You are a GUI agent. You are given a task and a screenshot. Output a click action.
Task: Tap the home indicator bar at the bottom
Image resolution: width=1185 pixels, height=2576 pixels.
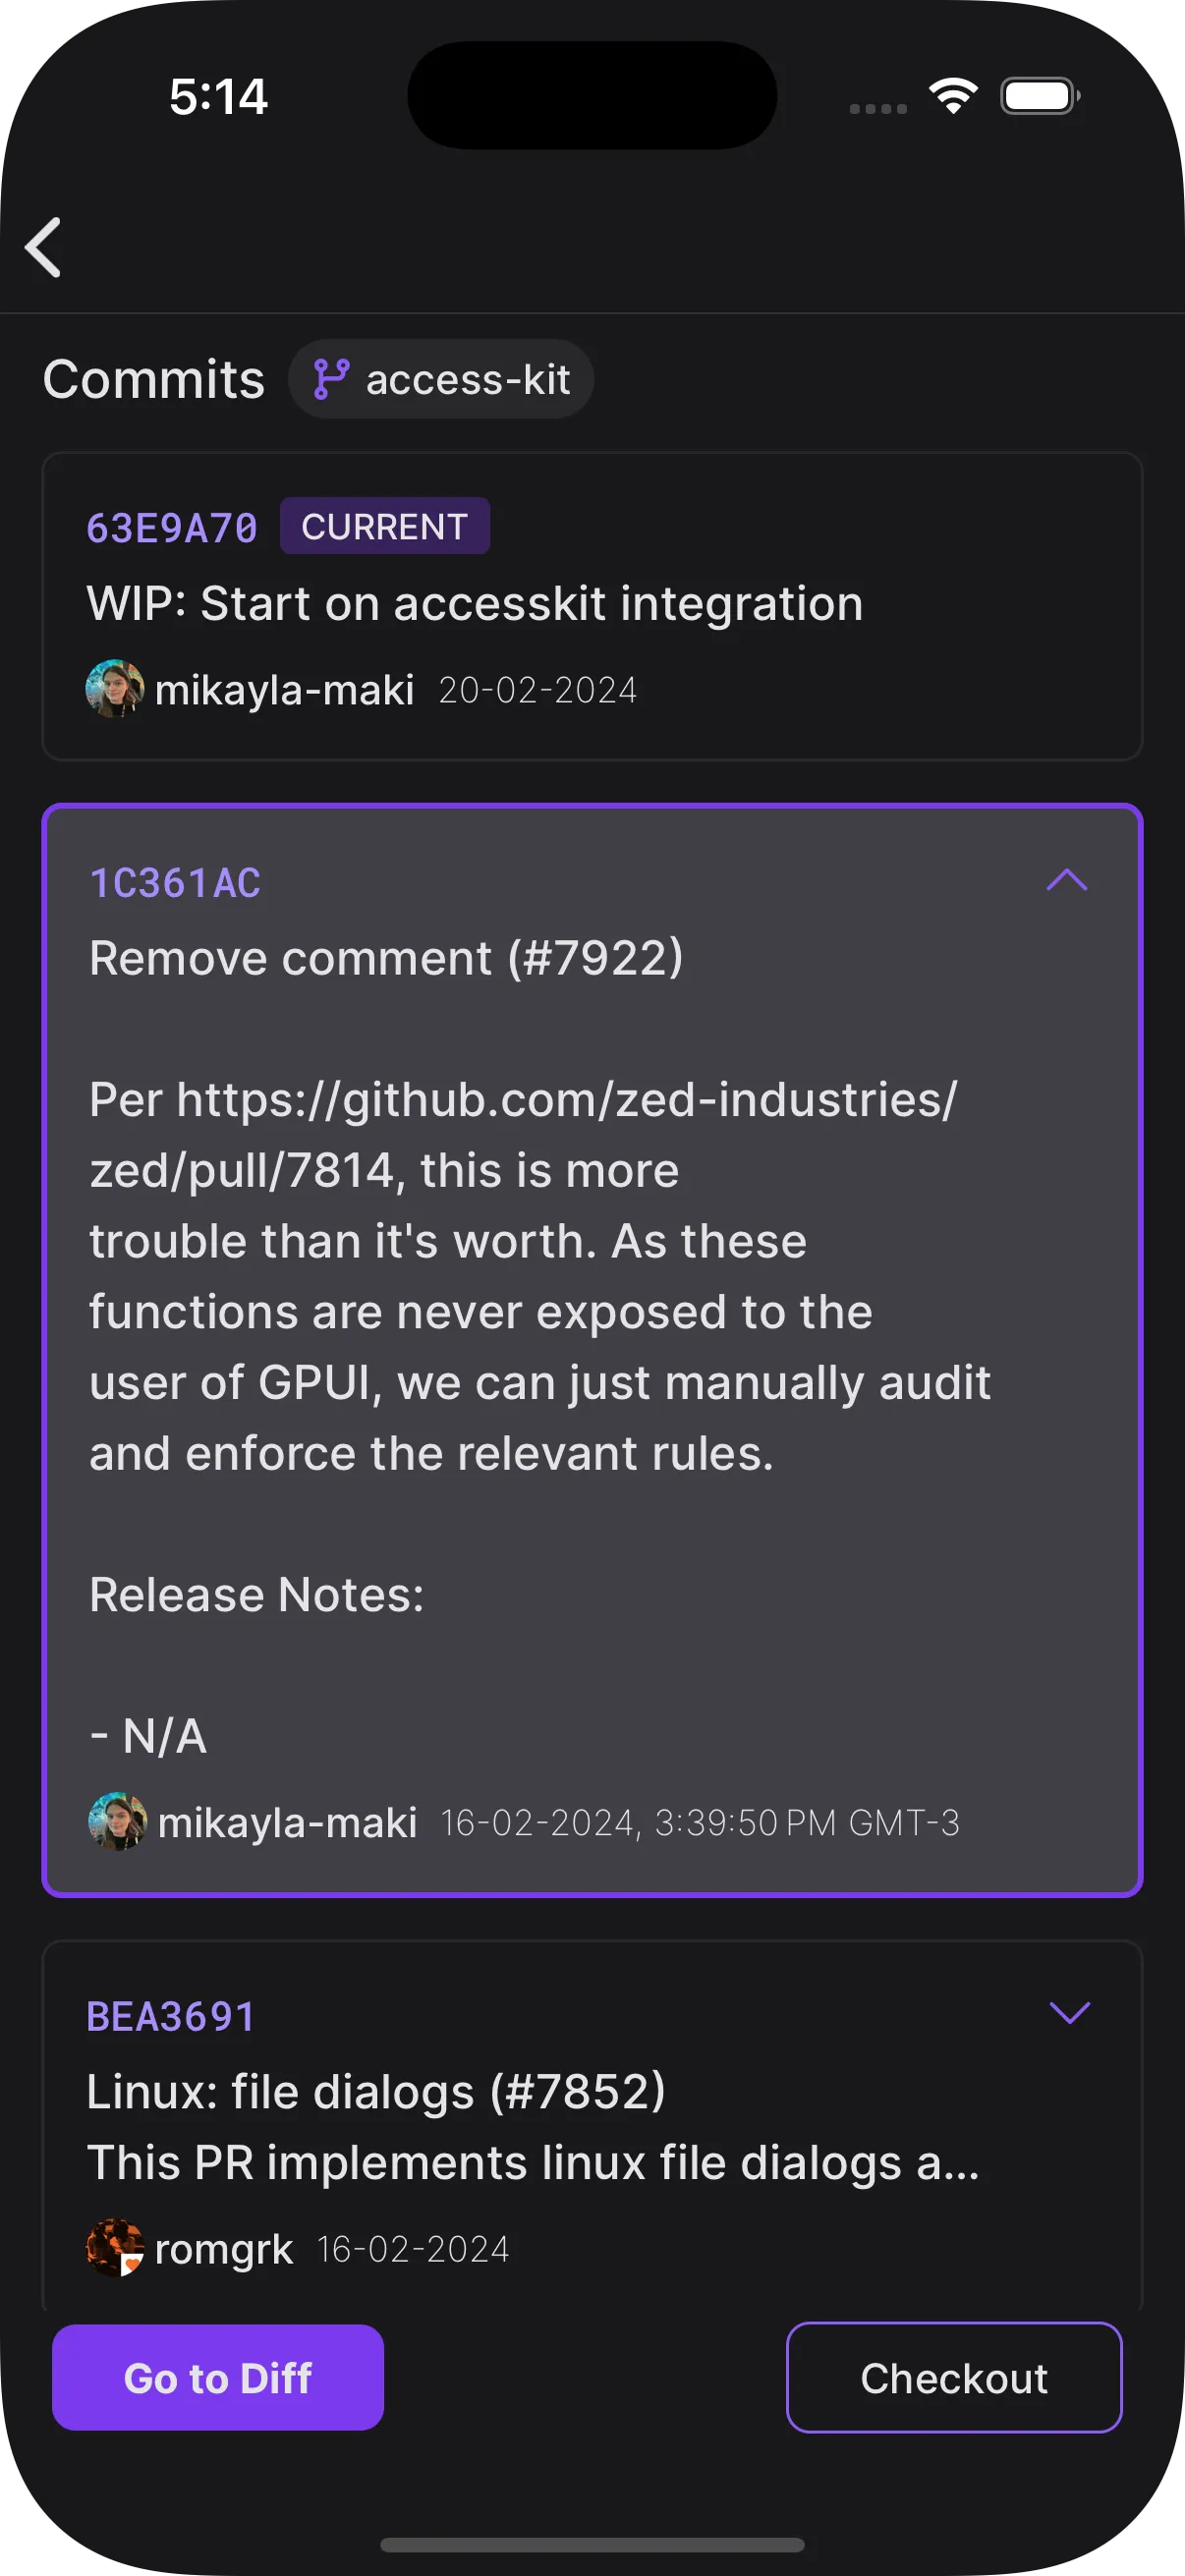click(x=592, y=2544)
